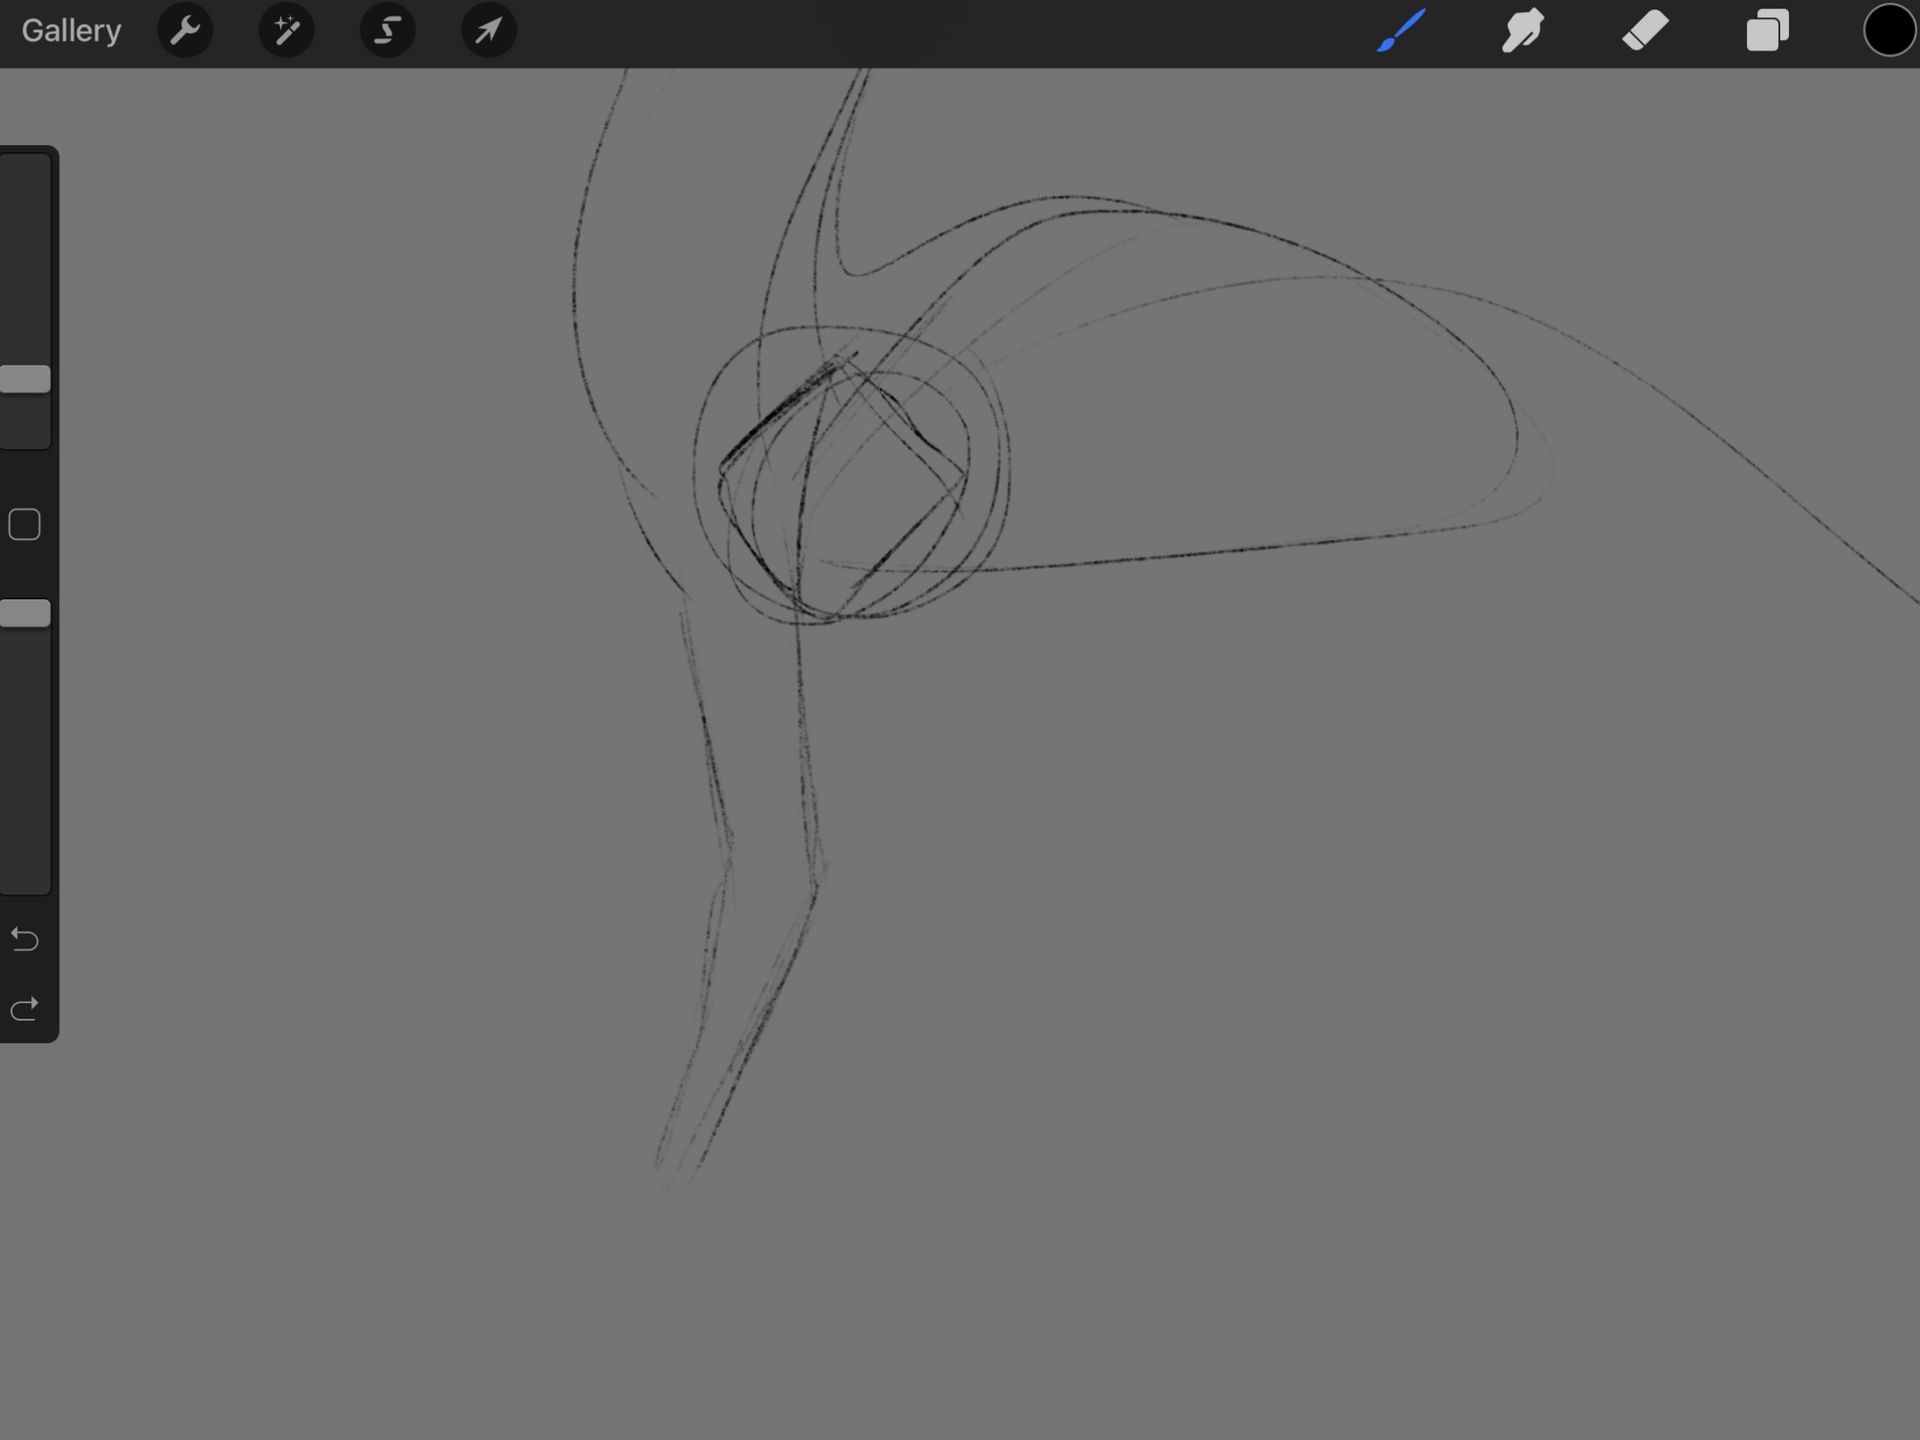Select the Eraser tool
The height and width of the screenshot is (1440, 1920).
[1645, 30]
